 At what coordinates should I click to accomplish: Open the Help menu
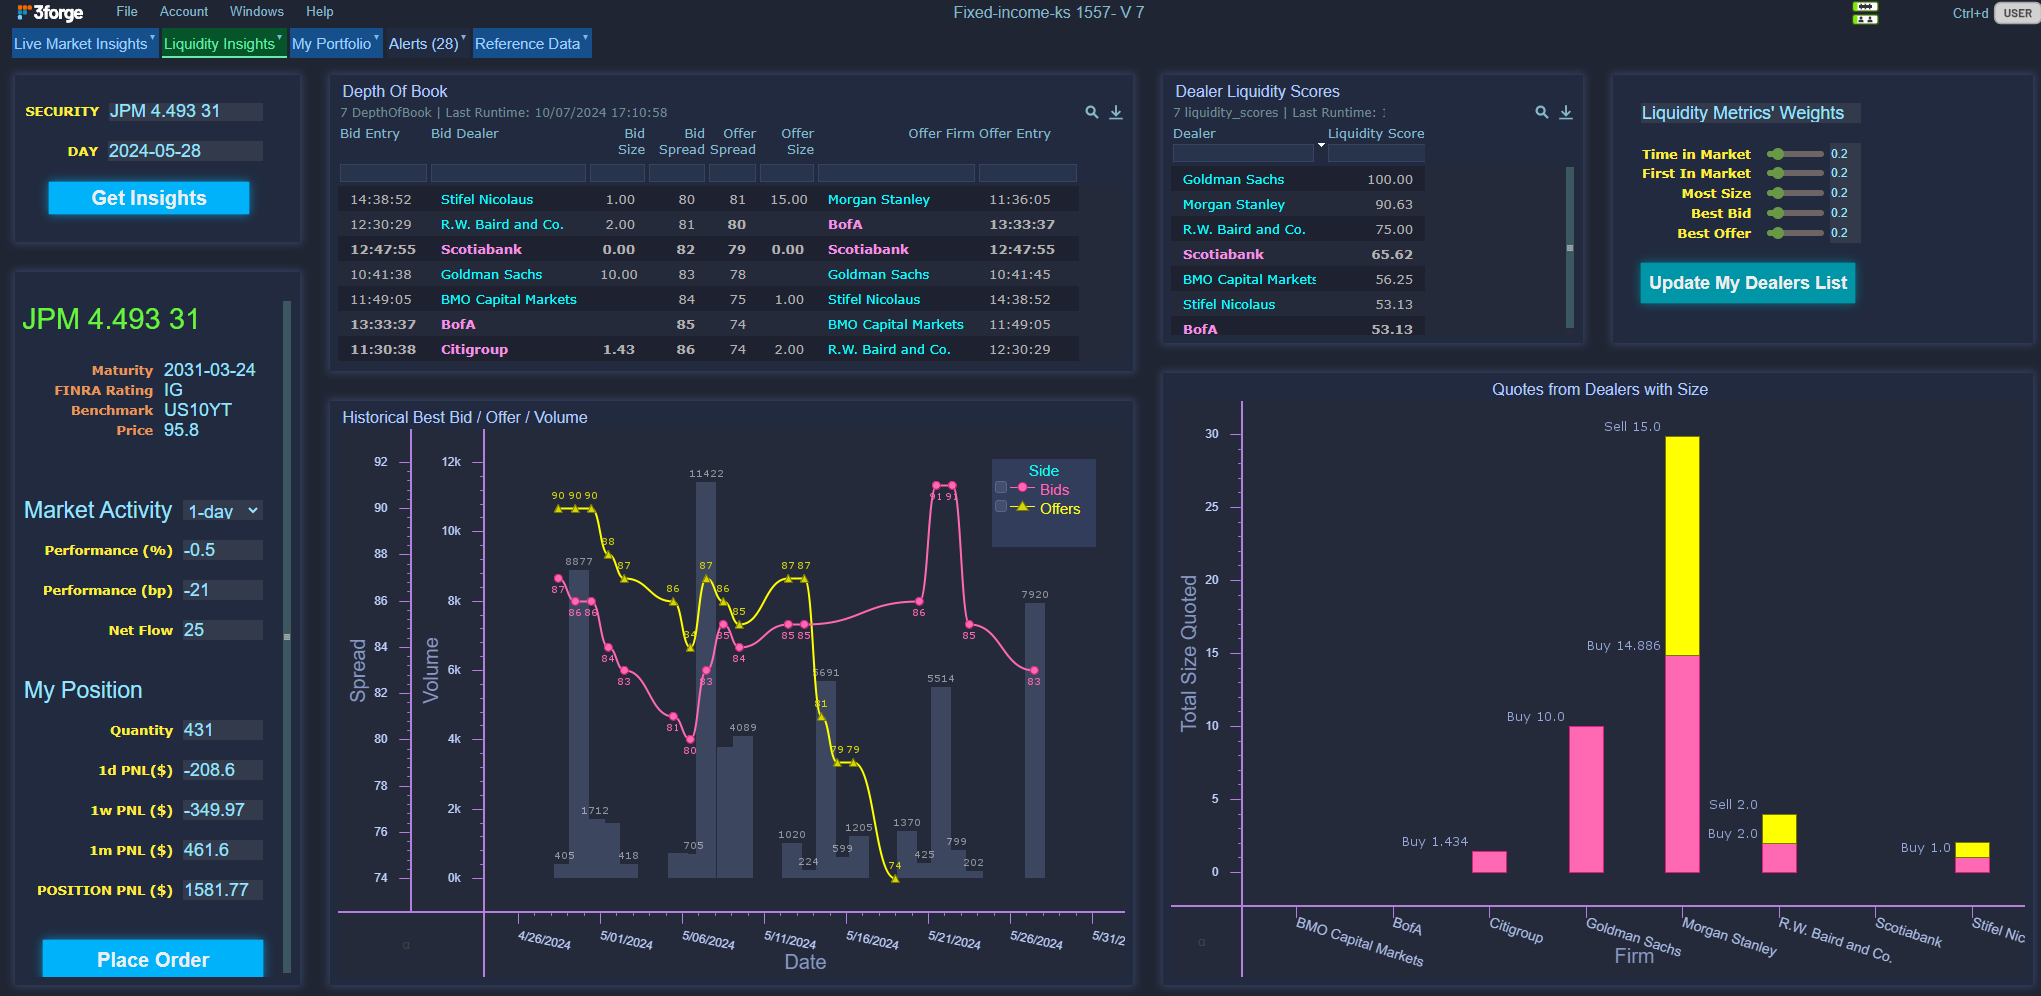click(x=320, y=12)
